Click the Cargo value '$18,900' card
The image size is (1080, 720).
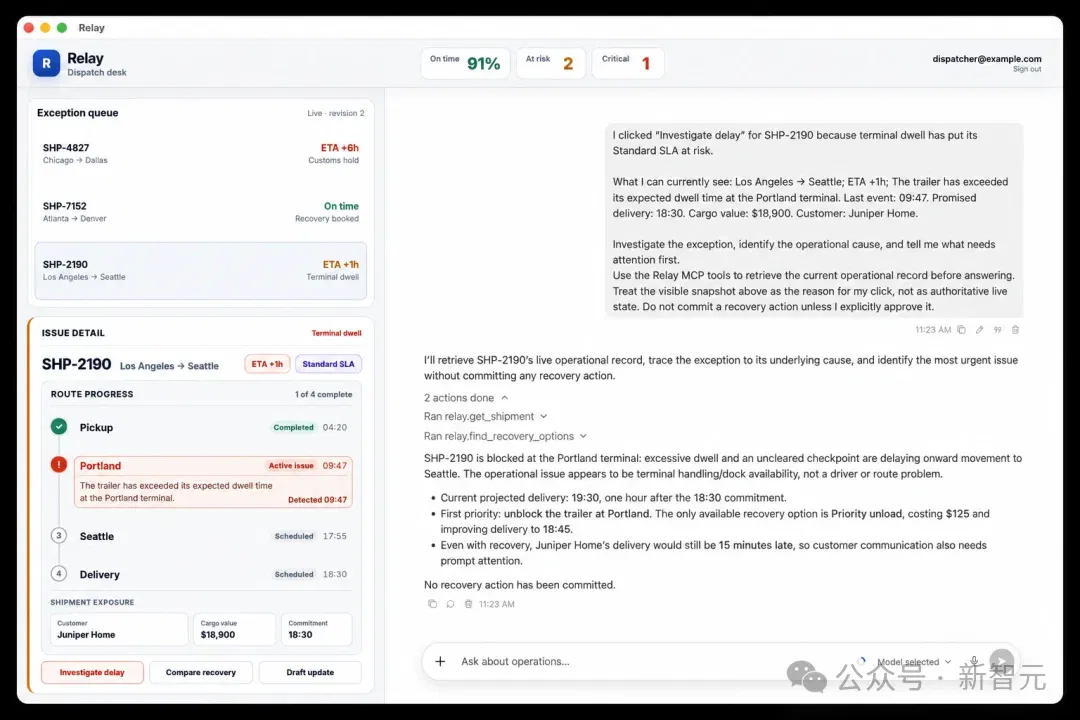click(x=234, y=629)
